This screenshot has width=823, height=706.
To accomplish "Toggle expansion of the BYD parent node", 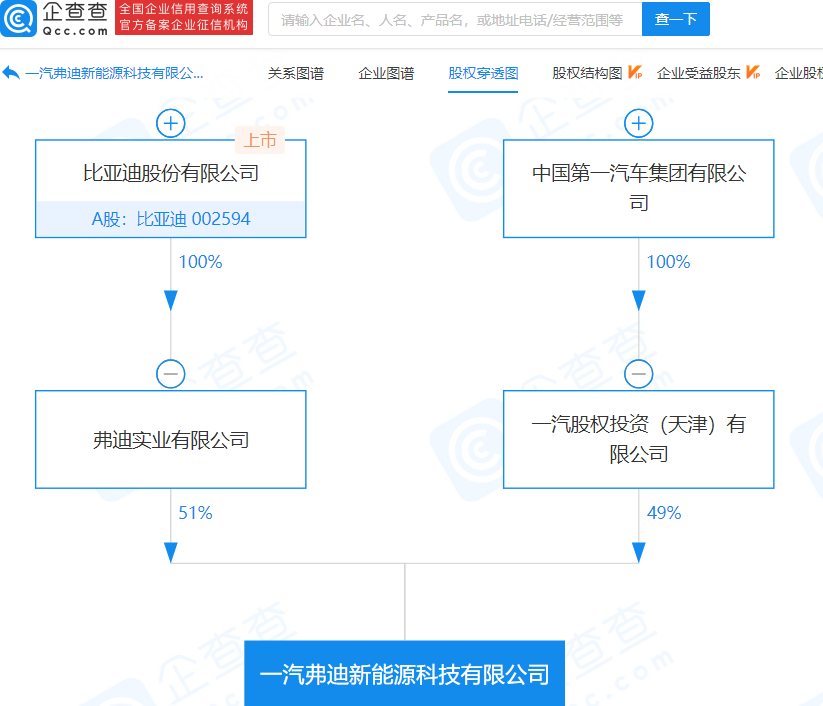I will click(x=170, y=123).
